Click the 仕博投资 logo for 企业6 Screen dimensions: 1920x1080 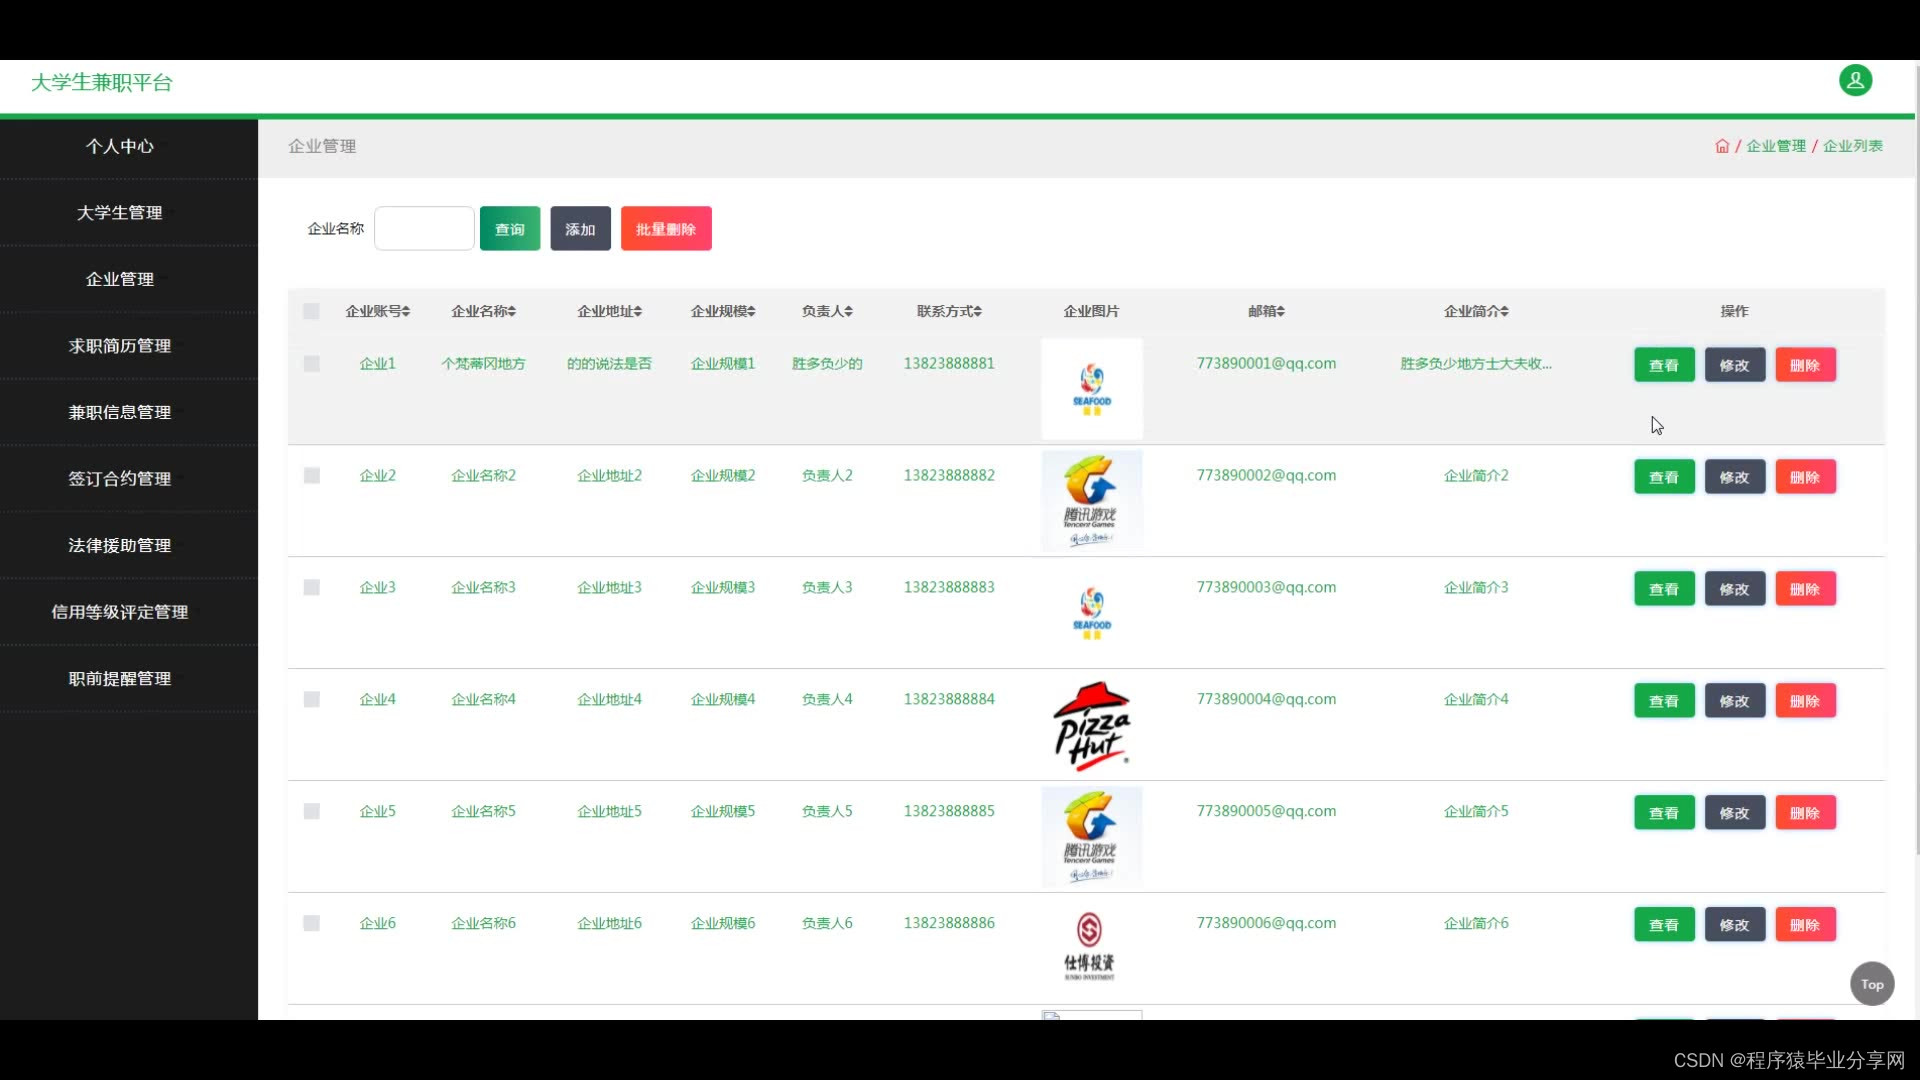point(1089,947)
